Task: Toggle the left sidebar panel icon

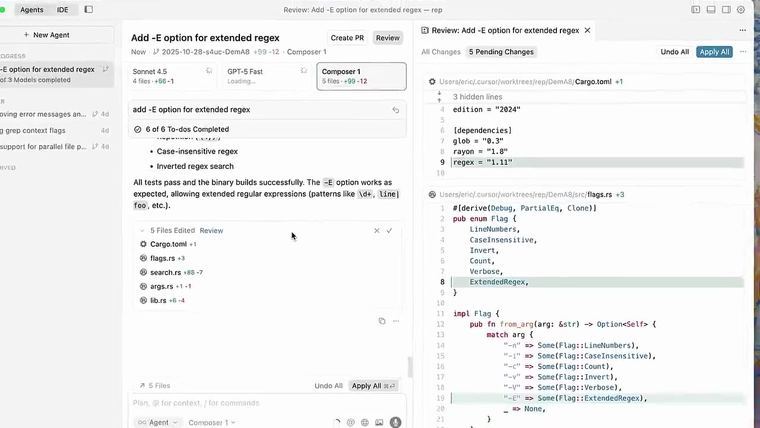Action: tap(89, 9)
